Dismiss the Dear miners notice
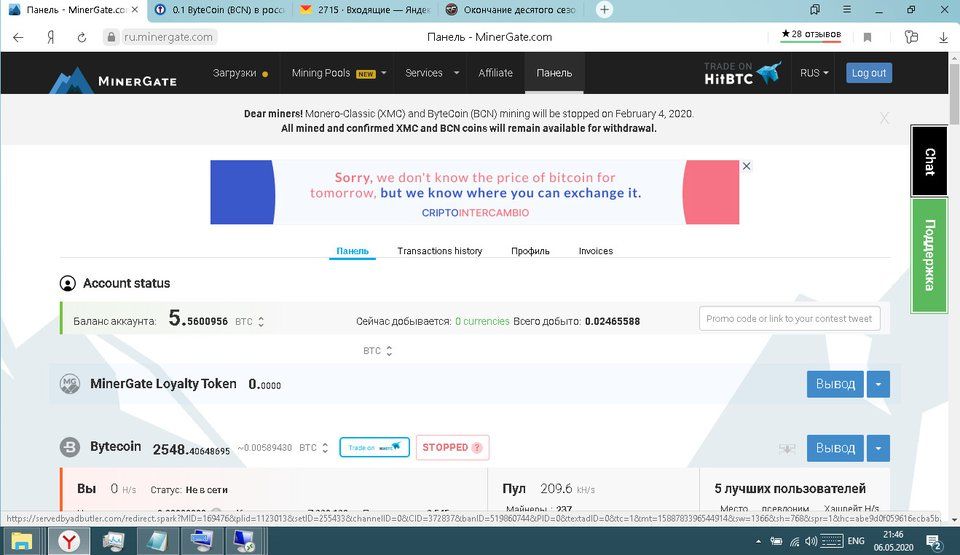Screen dimensions: 960x555 [884, 118]
